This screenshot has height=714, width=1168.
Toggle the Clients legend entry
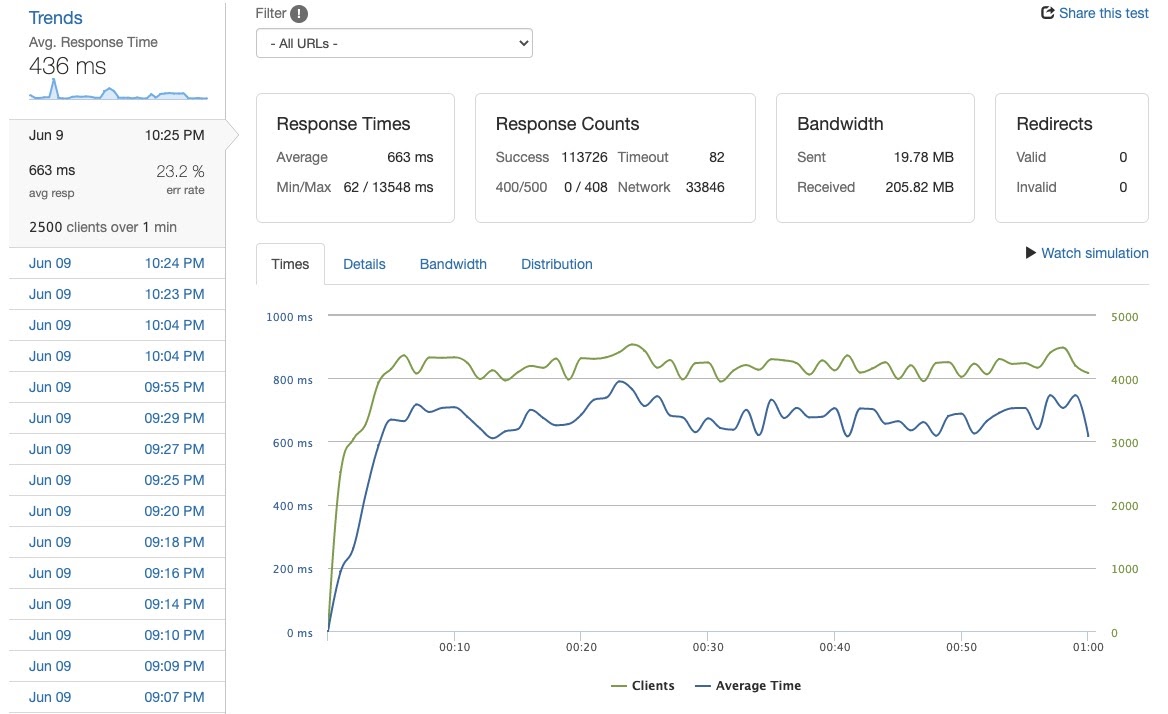tap(643, 686)
